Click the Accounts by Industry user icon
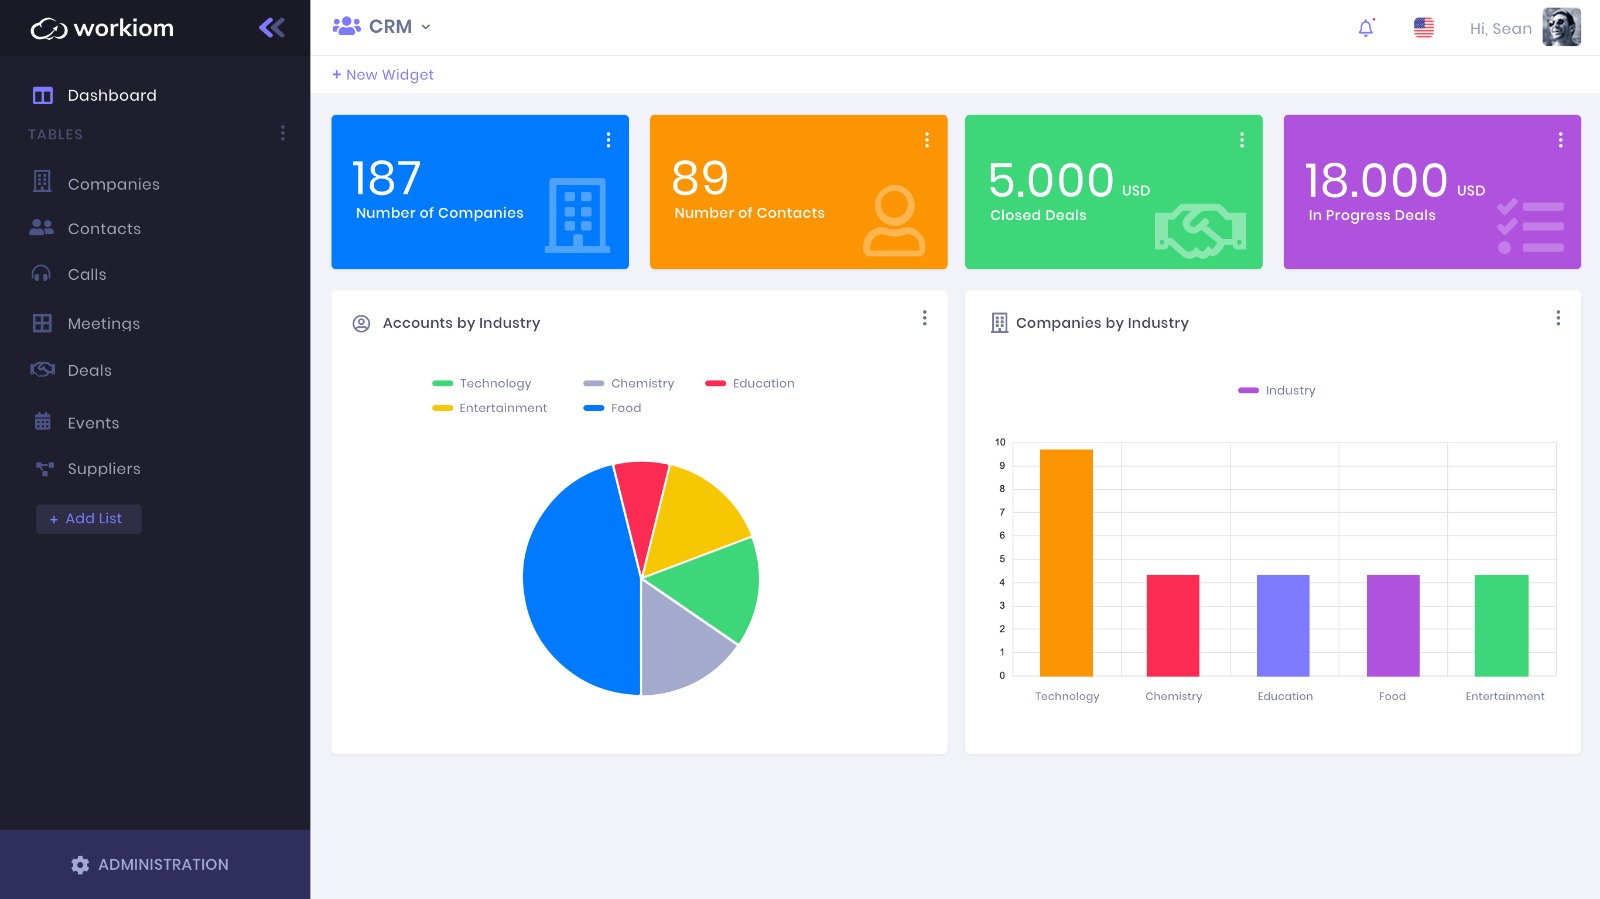This screenshot has width=1600, height=899. pyautogui.click(x=361, y=324)
